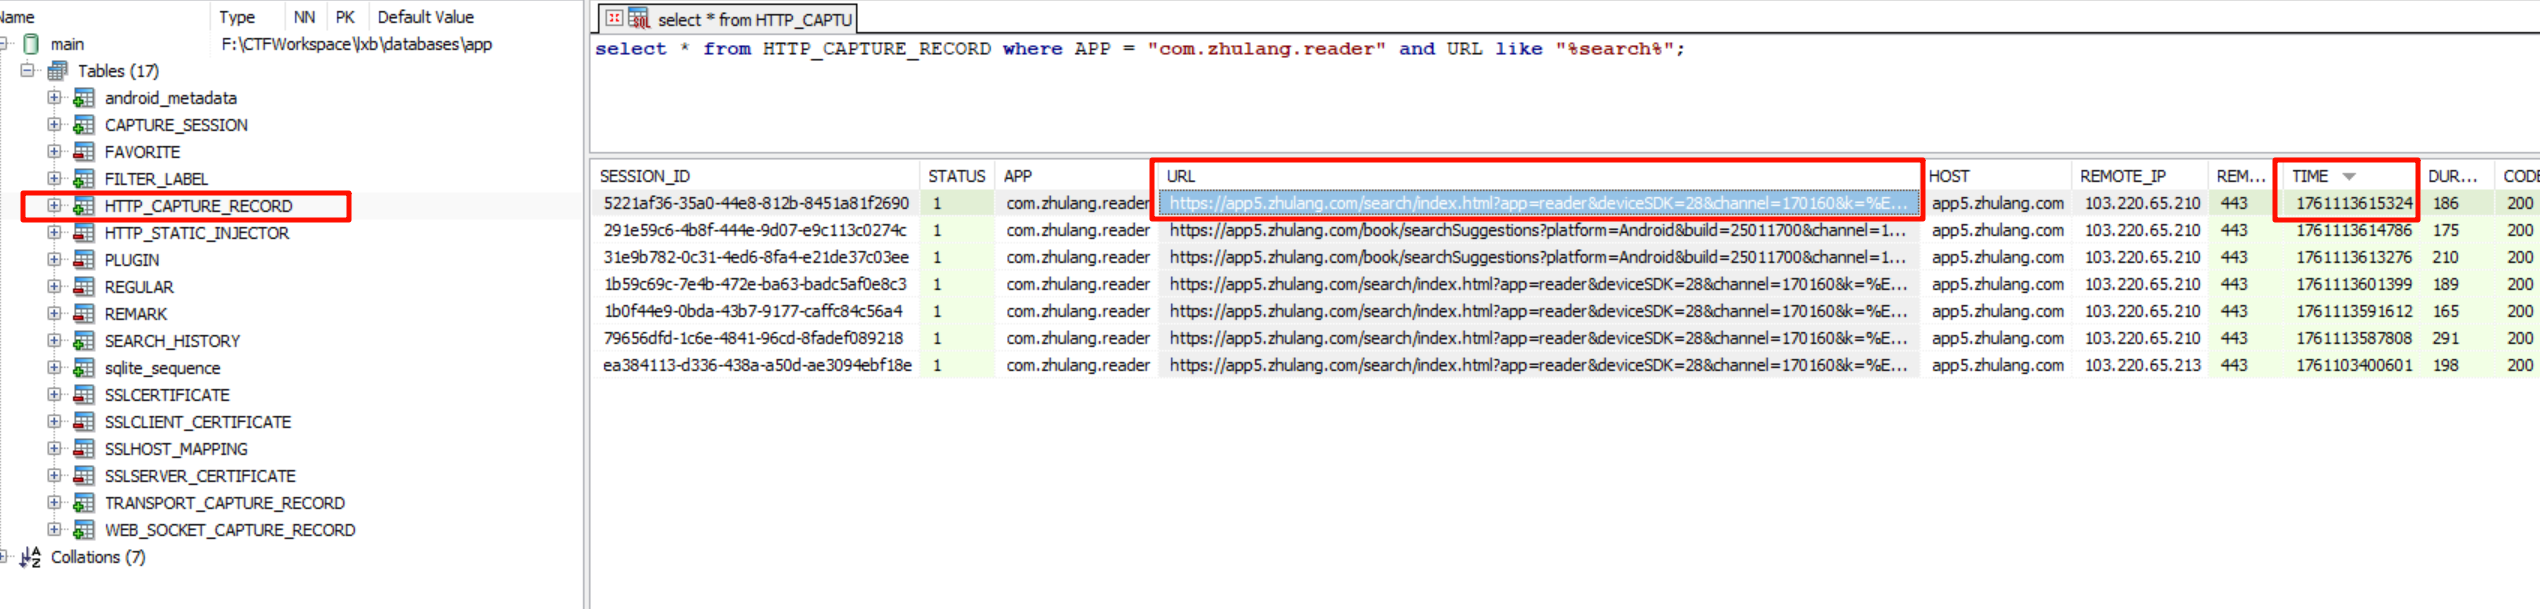Image resolution: width=2540 pixels, height=609 pixels.
Task: Click the main database icon
Action: pyautogui.click(x=31, y=44)
